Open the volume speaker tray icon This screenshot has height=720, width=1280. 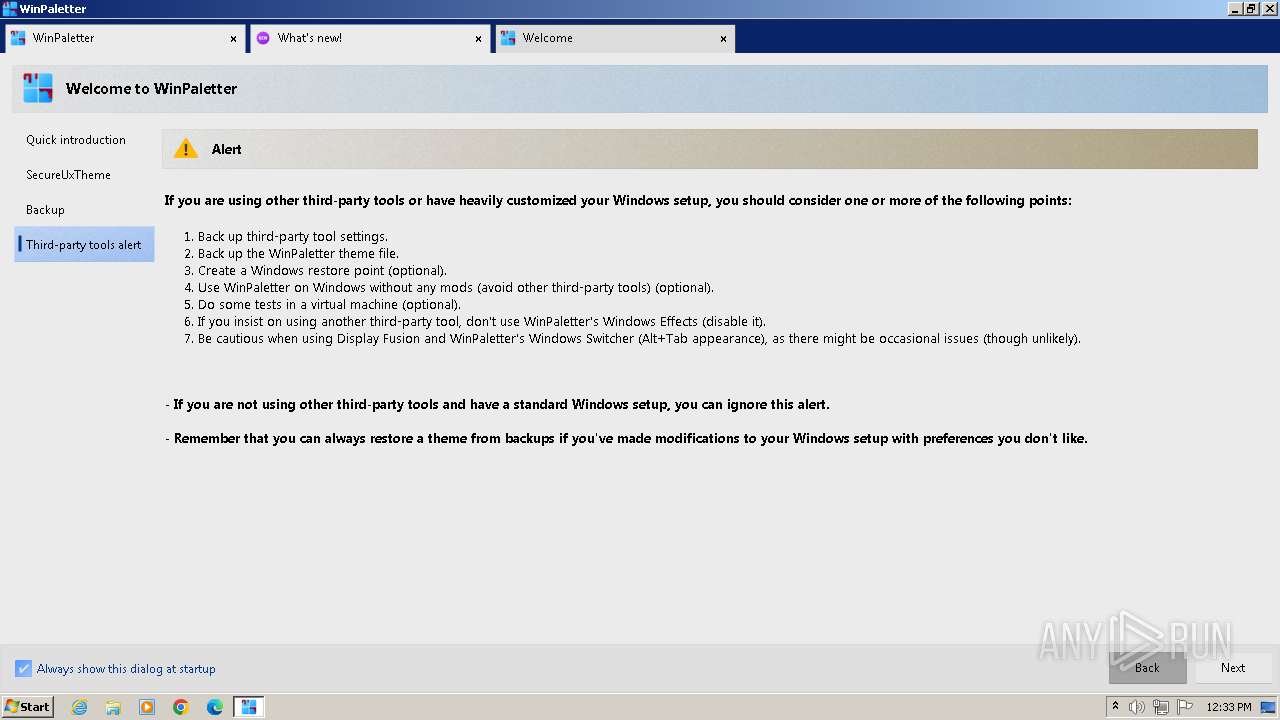(1137, 707)
